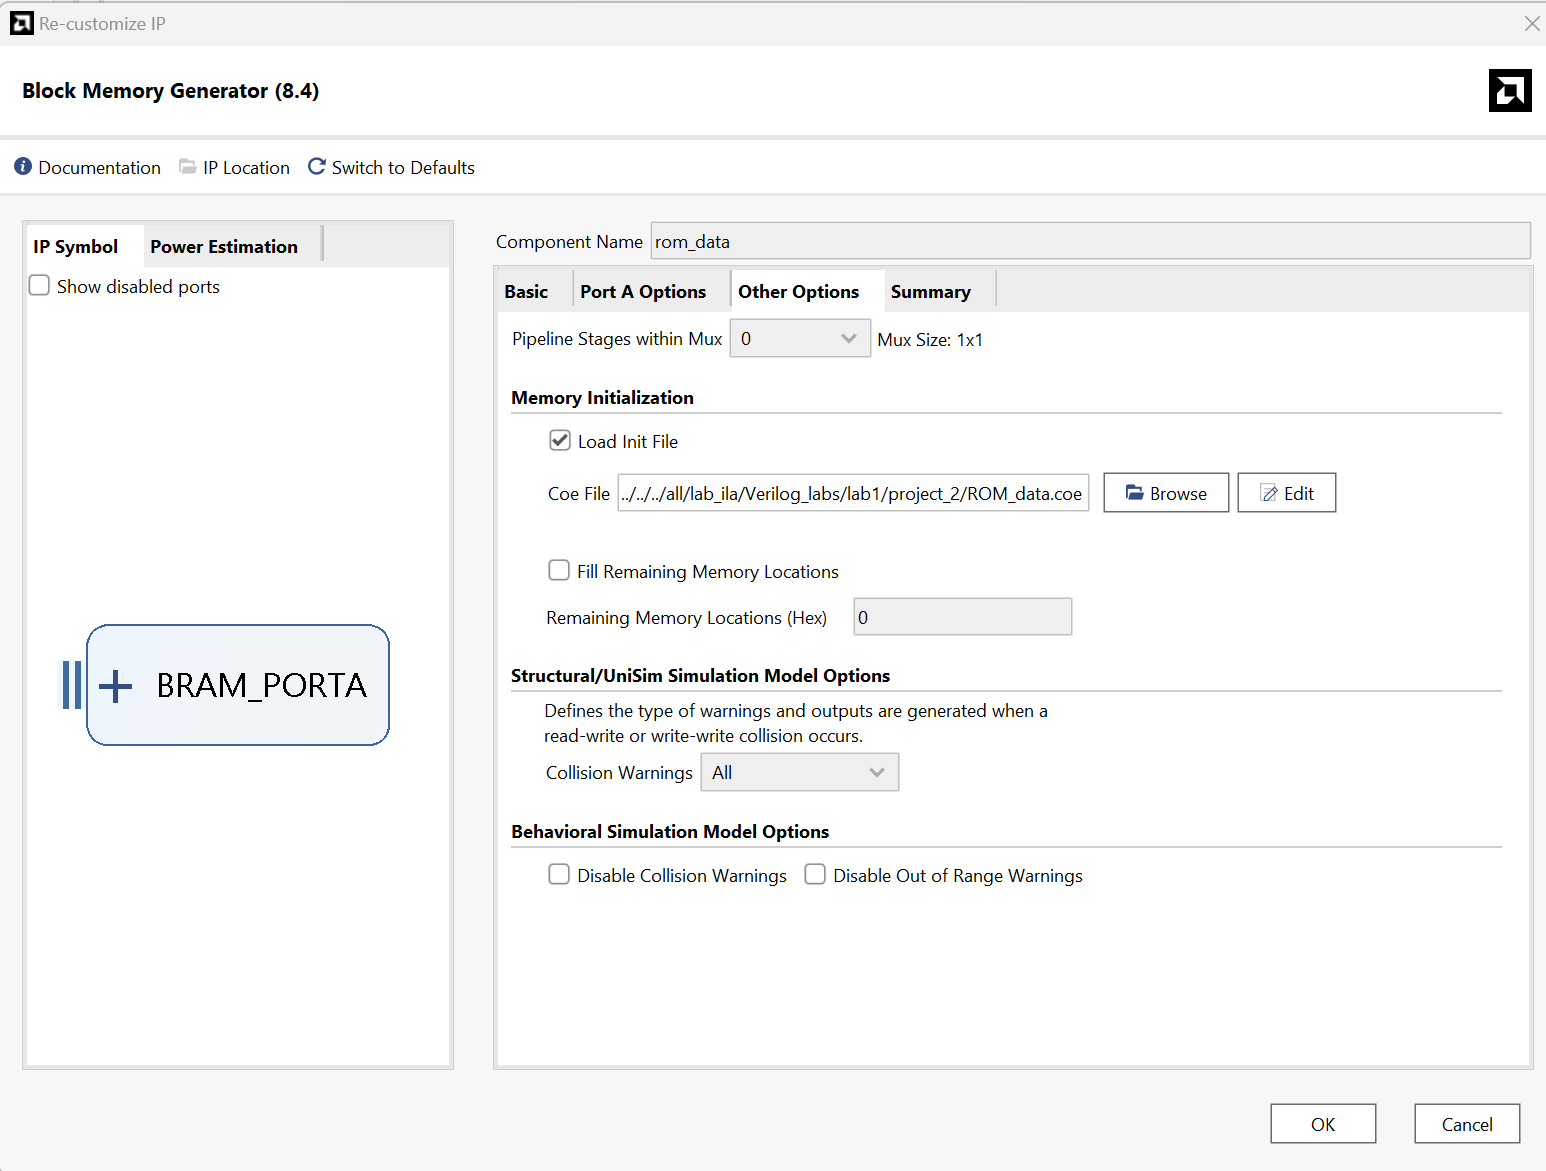Image resolution: width=1546 pixels, height=1171 pixels.
Task: Click the IP Location link
Action: point(246,168)
